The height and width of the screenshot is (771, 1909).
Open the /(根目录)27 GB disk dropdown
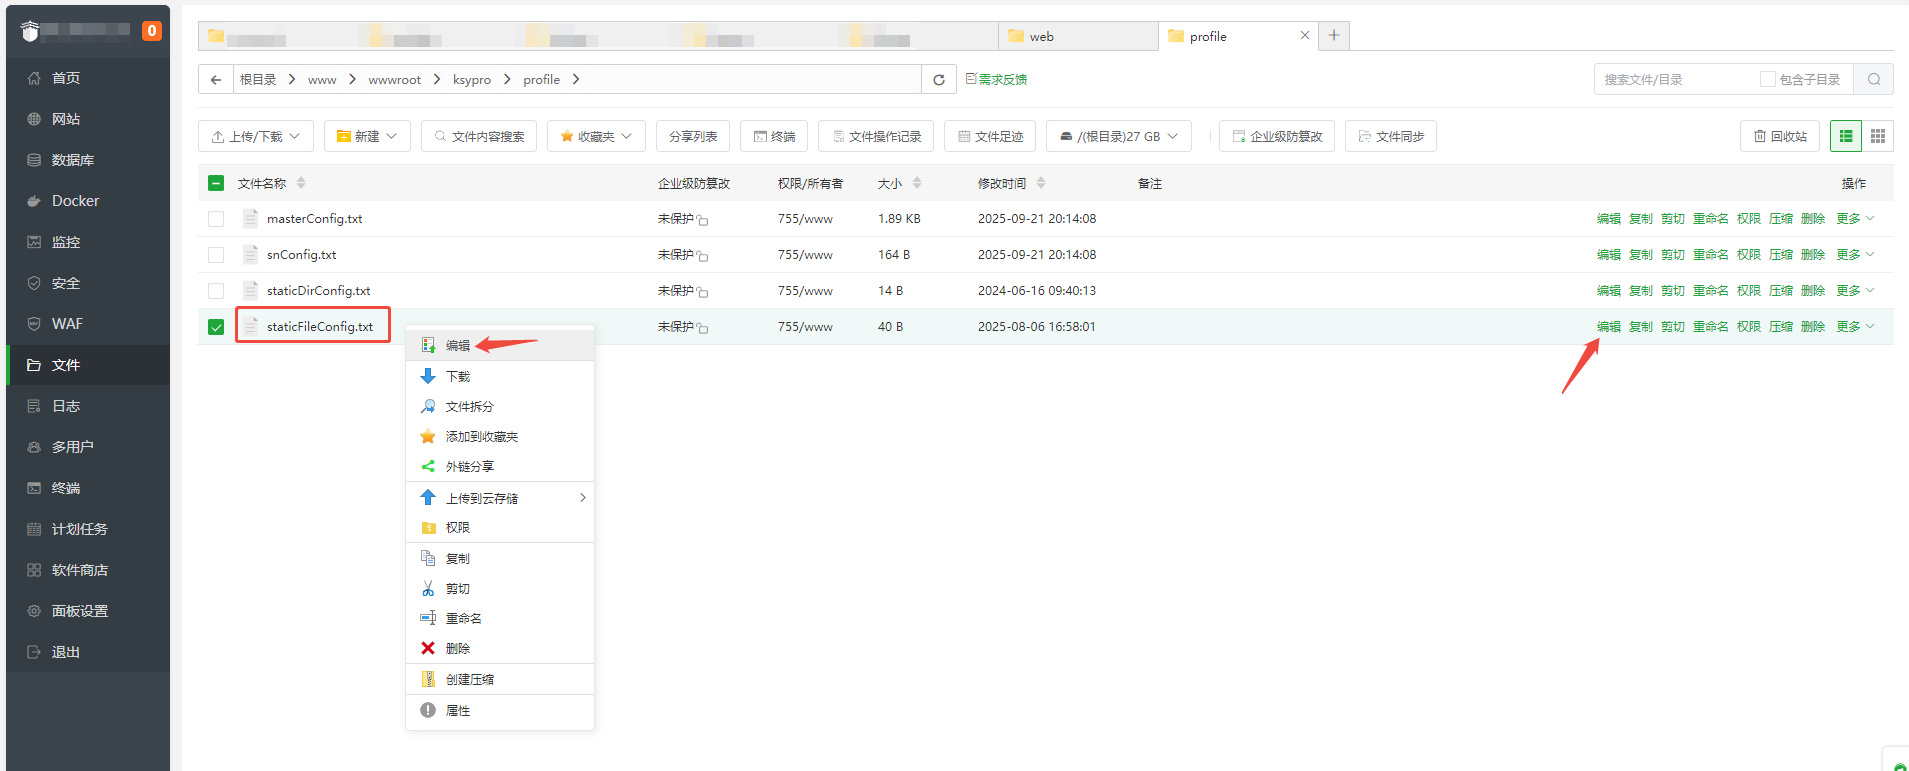coord(1119,136)
